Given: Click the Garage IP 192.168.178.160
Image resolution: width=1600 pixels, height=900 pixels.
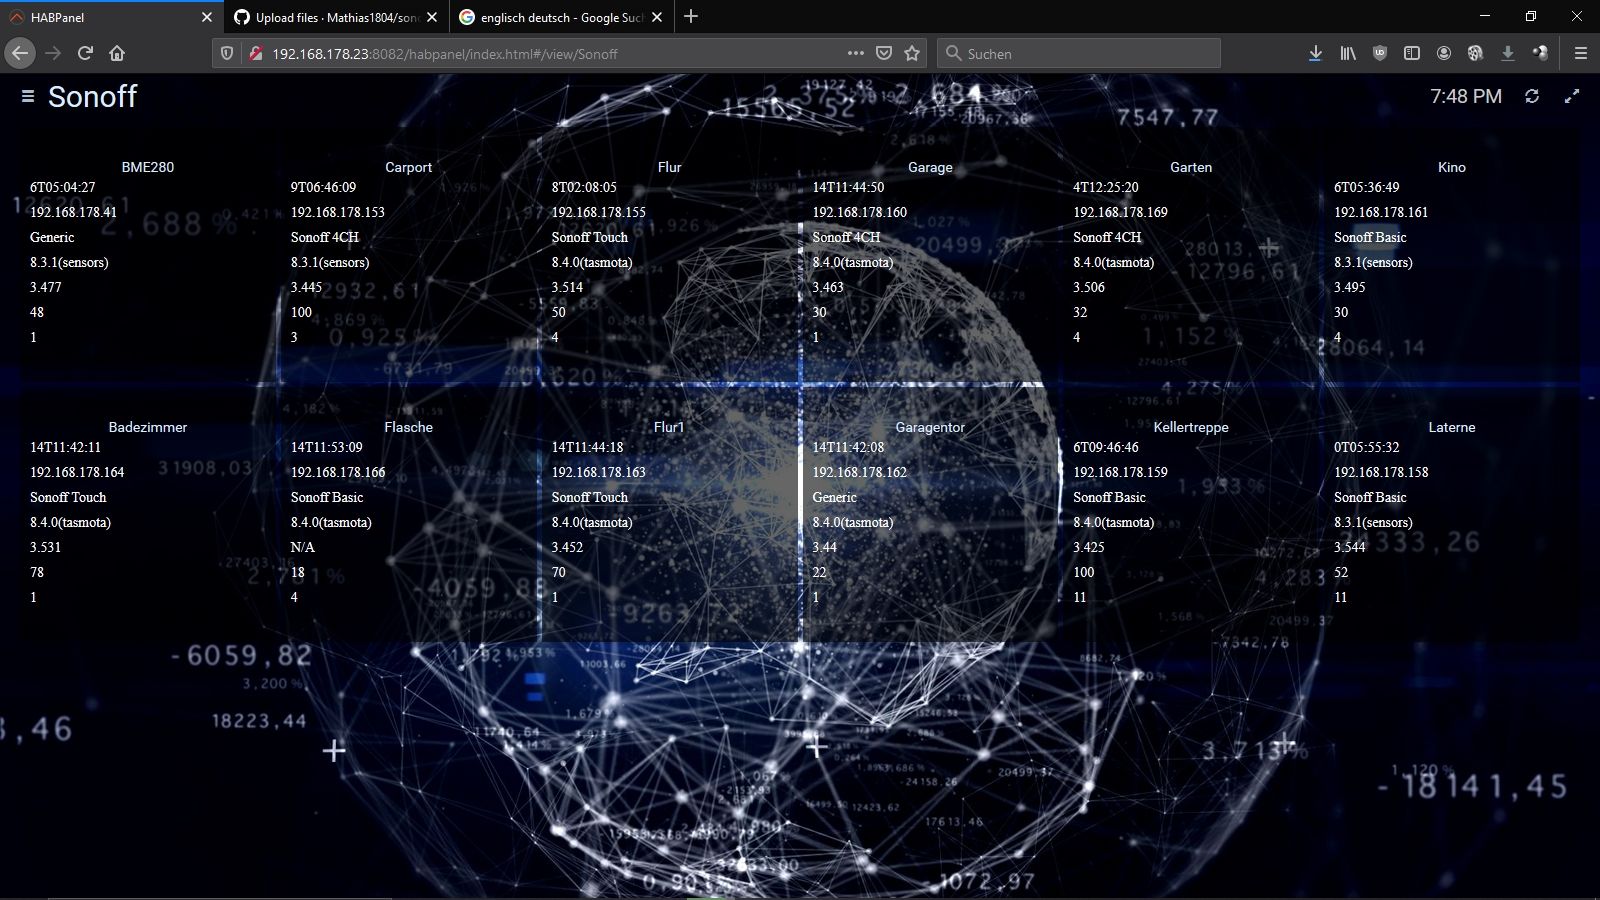Looking at the screenshot, I should [x=860, y=212].
